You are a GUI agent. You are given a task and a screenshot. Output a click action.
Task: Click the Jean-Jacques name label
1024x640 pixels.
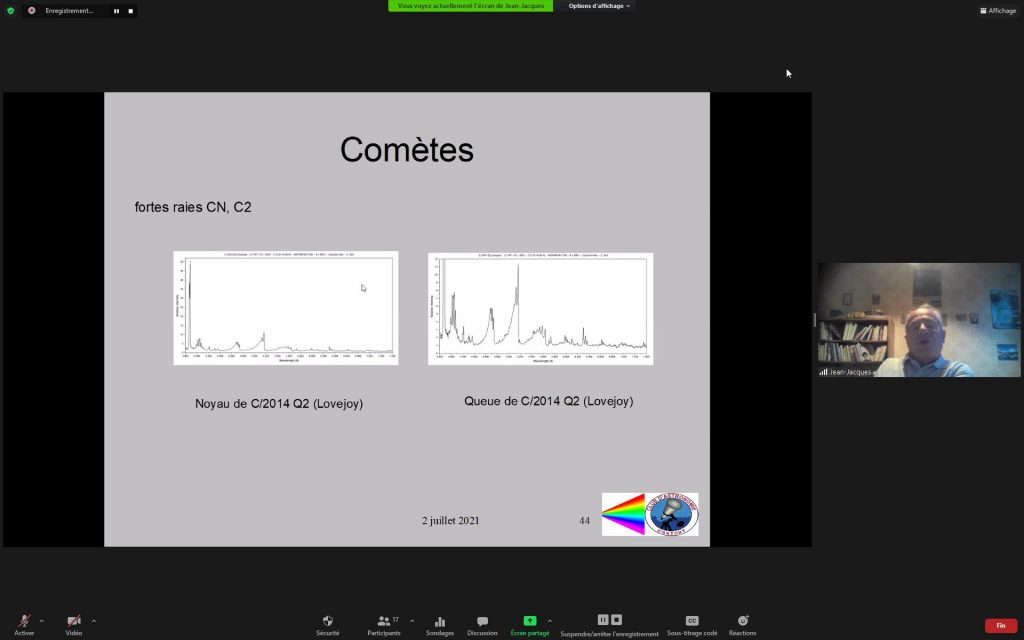850,372
